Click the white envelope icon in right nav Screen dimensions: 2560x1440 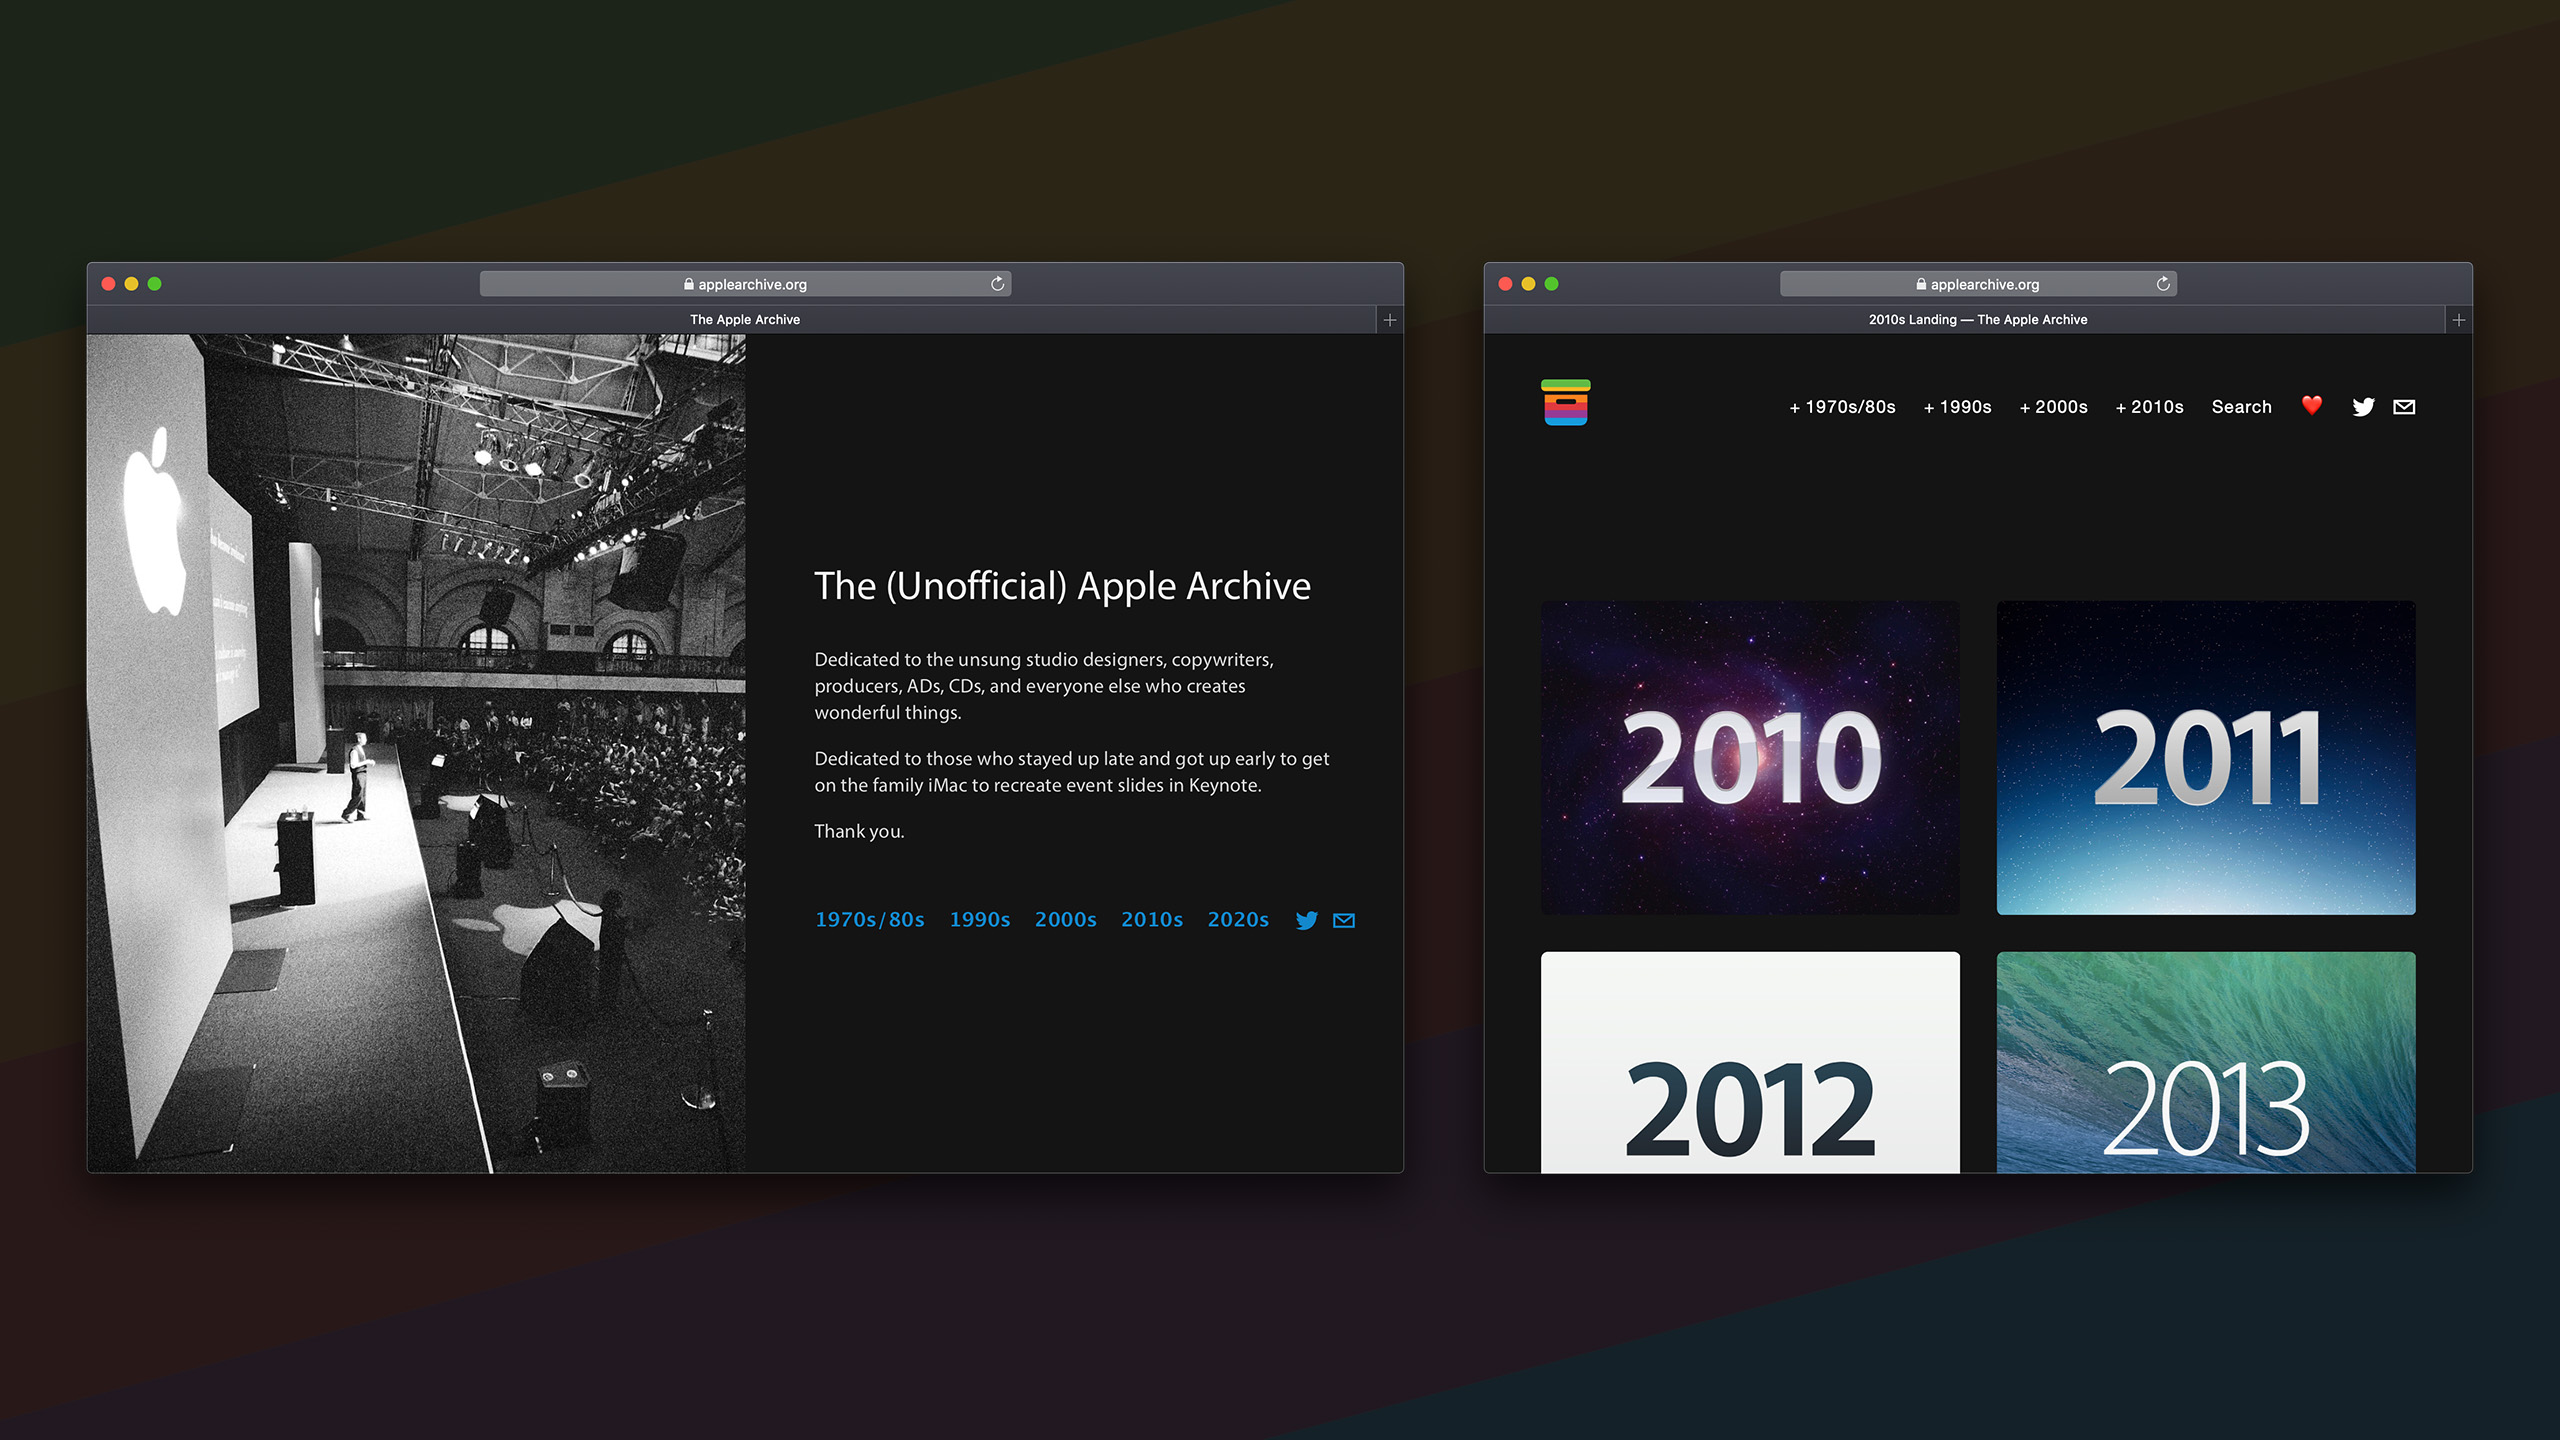pos(2404,407)
